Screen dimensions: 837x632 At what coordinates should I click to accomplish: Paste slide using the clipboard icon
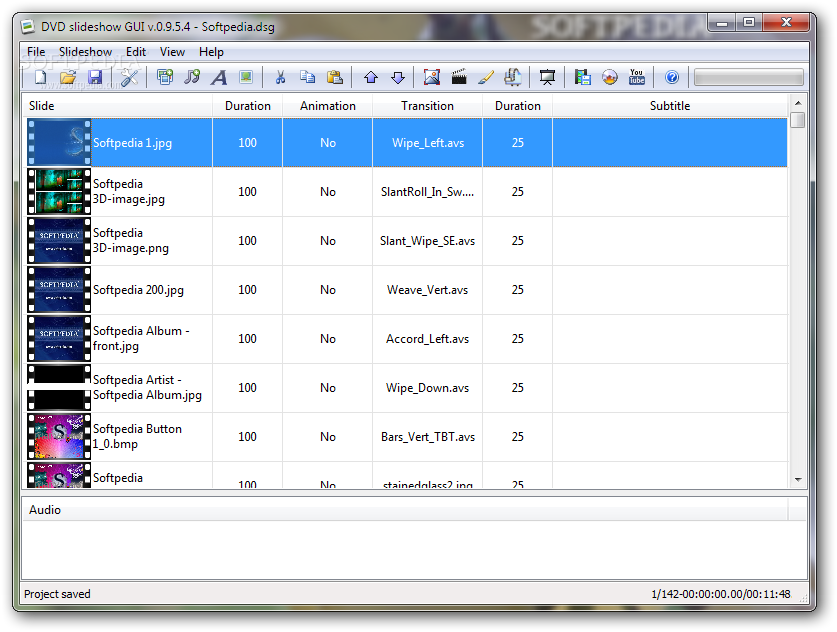point(335,77)
